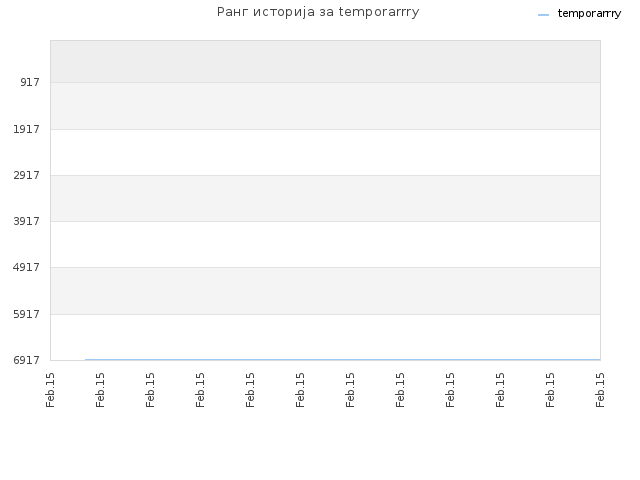Click the shaded band between 2917 and 3917
Viewport: 640px width, 480px height.
click(x=325, y=198)
